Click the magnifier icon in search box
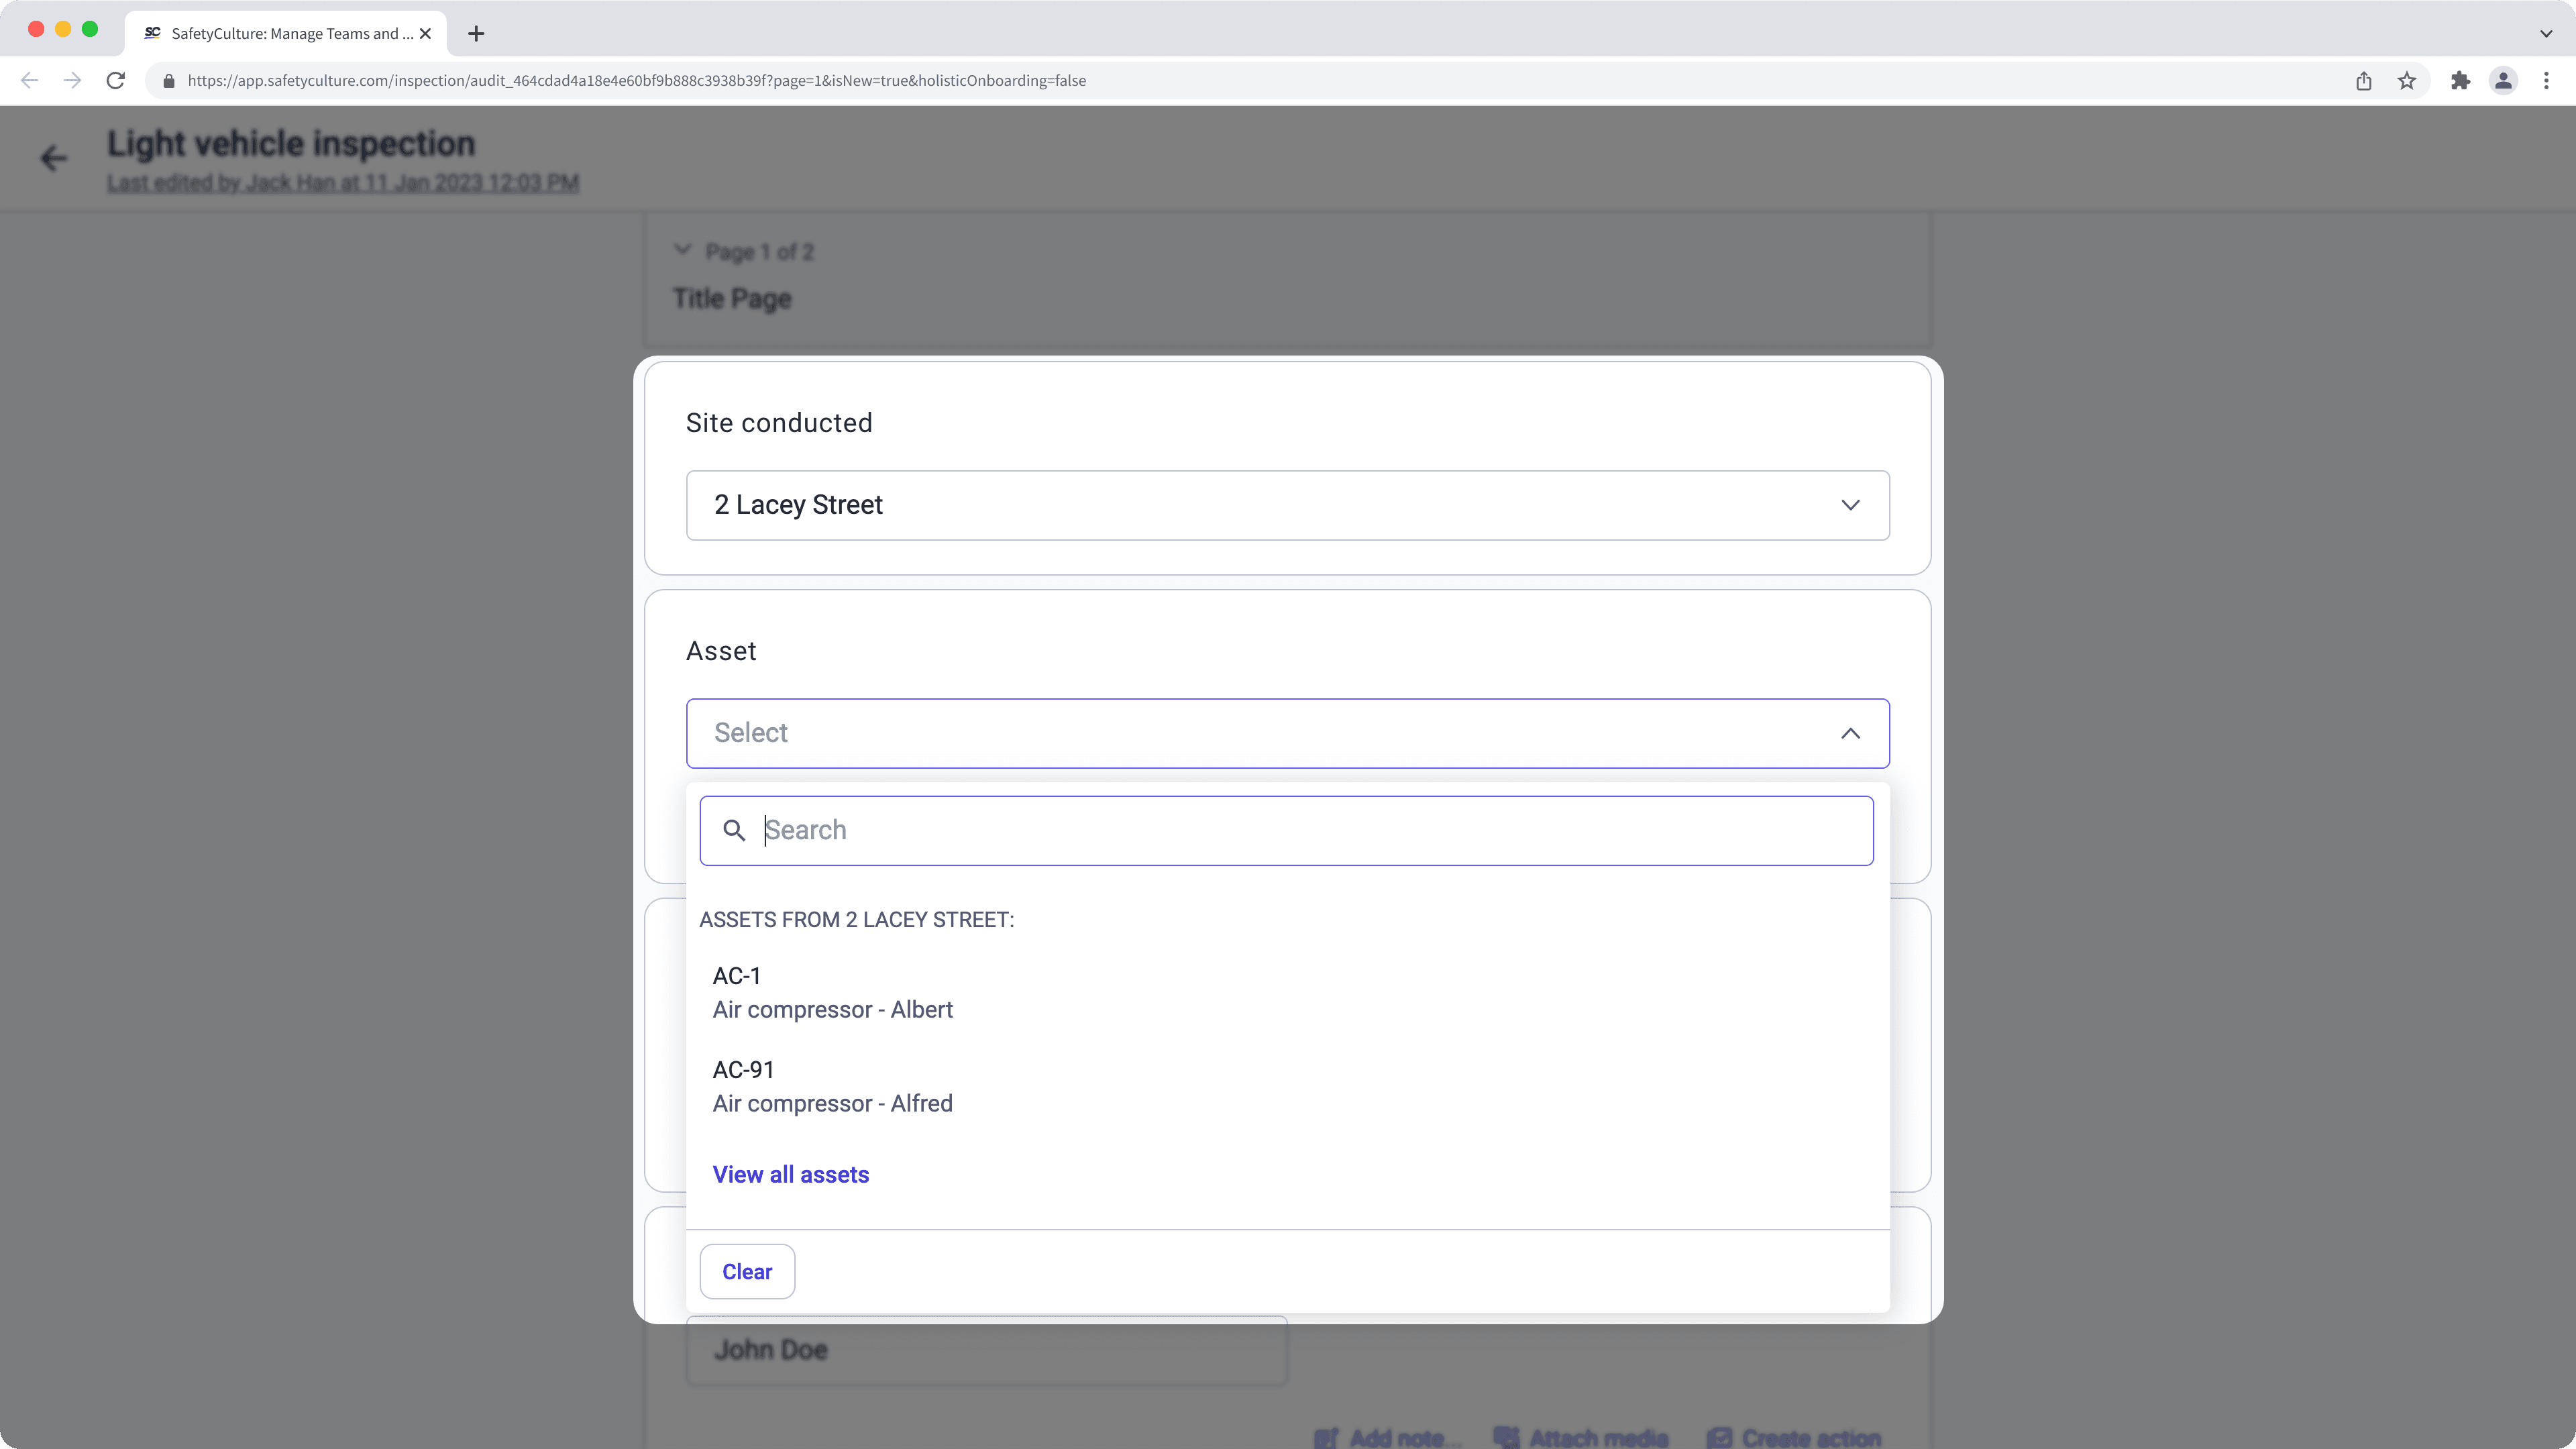Viewport: 2576px width, 1449px height. click(734, 830)
